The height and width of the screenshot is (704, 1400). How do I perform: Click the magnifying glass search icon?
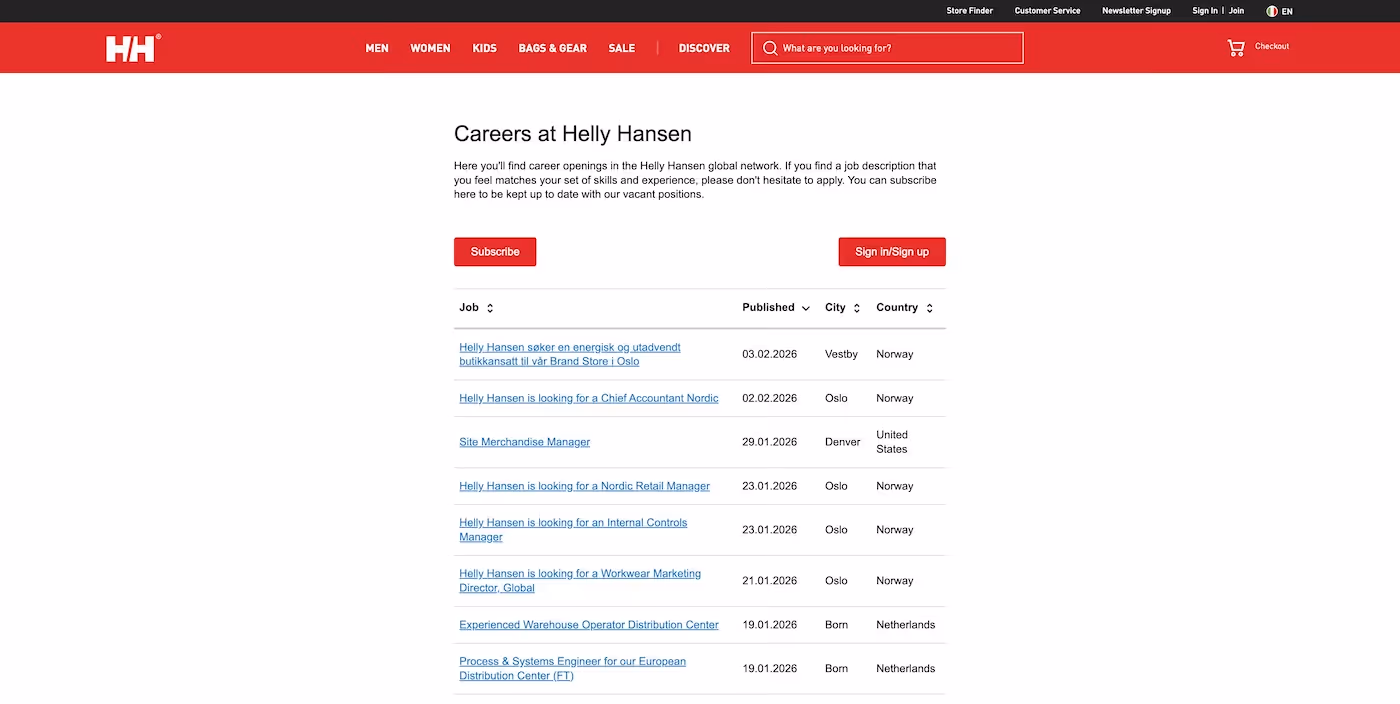[770, 47]
